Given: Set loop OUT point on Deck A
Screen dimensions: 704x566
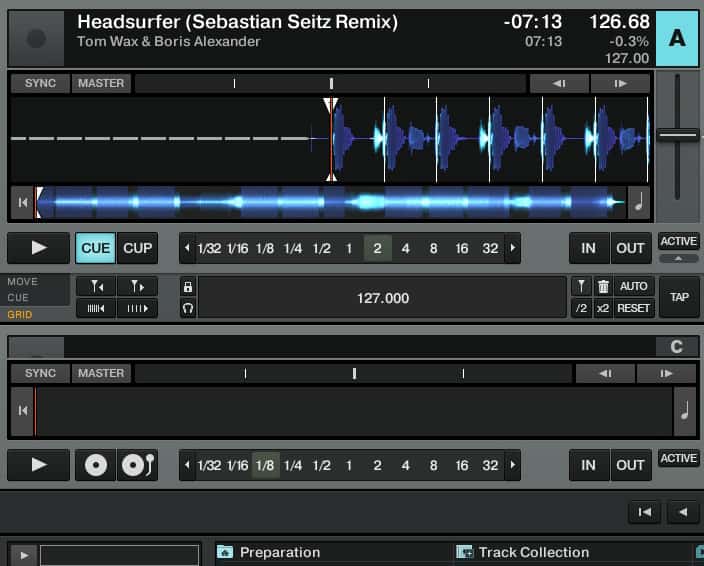Looking at the screenshot, I should (x=630, y=248).
